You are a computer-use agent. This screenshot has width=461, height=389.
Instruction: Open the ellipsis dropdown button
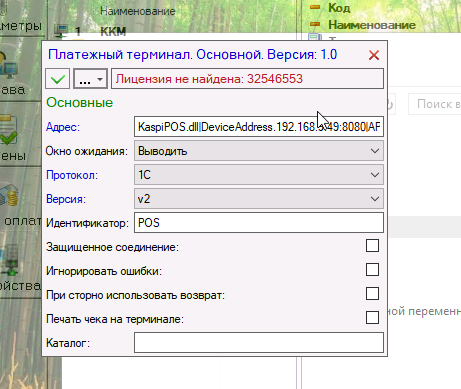point(90,79)
